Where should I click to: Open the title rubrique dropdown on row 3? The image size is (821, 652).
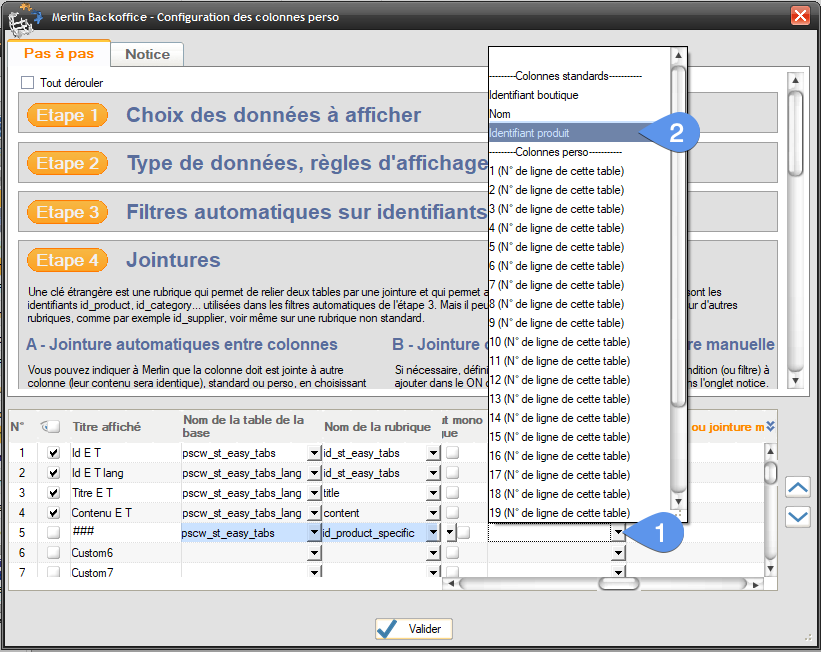434,493
